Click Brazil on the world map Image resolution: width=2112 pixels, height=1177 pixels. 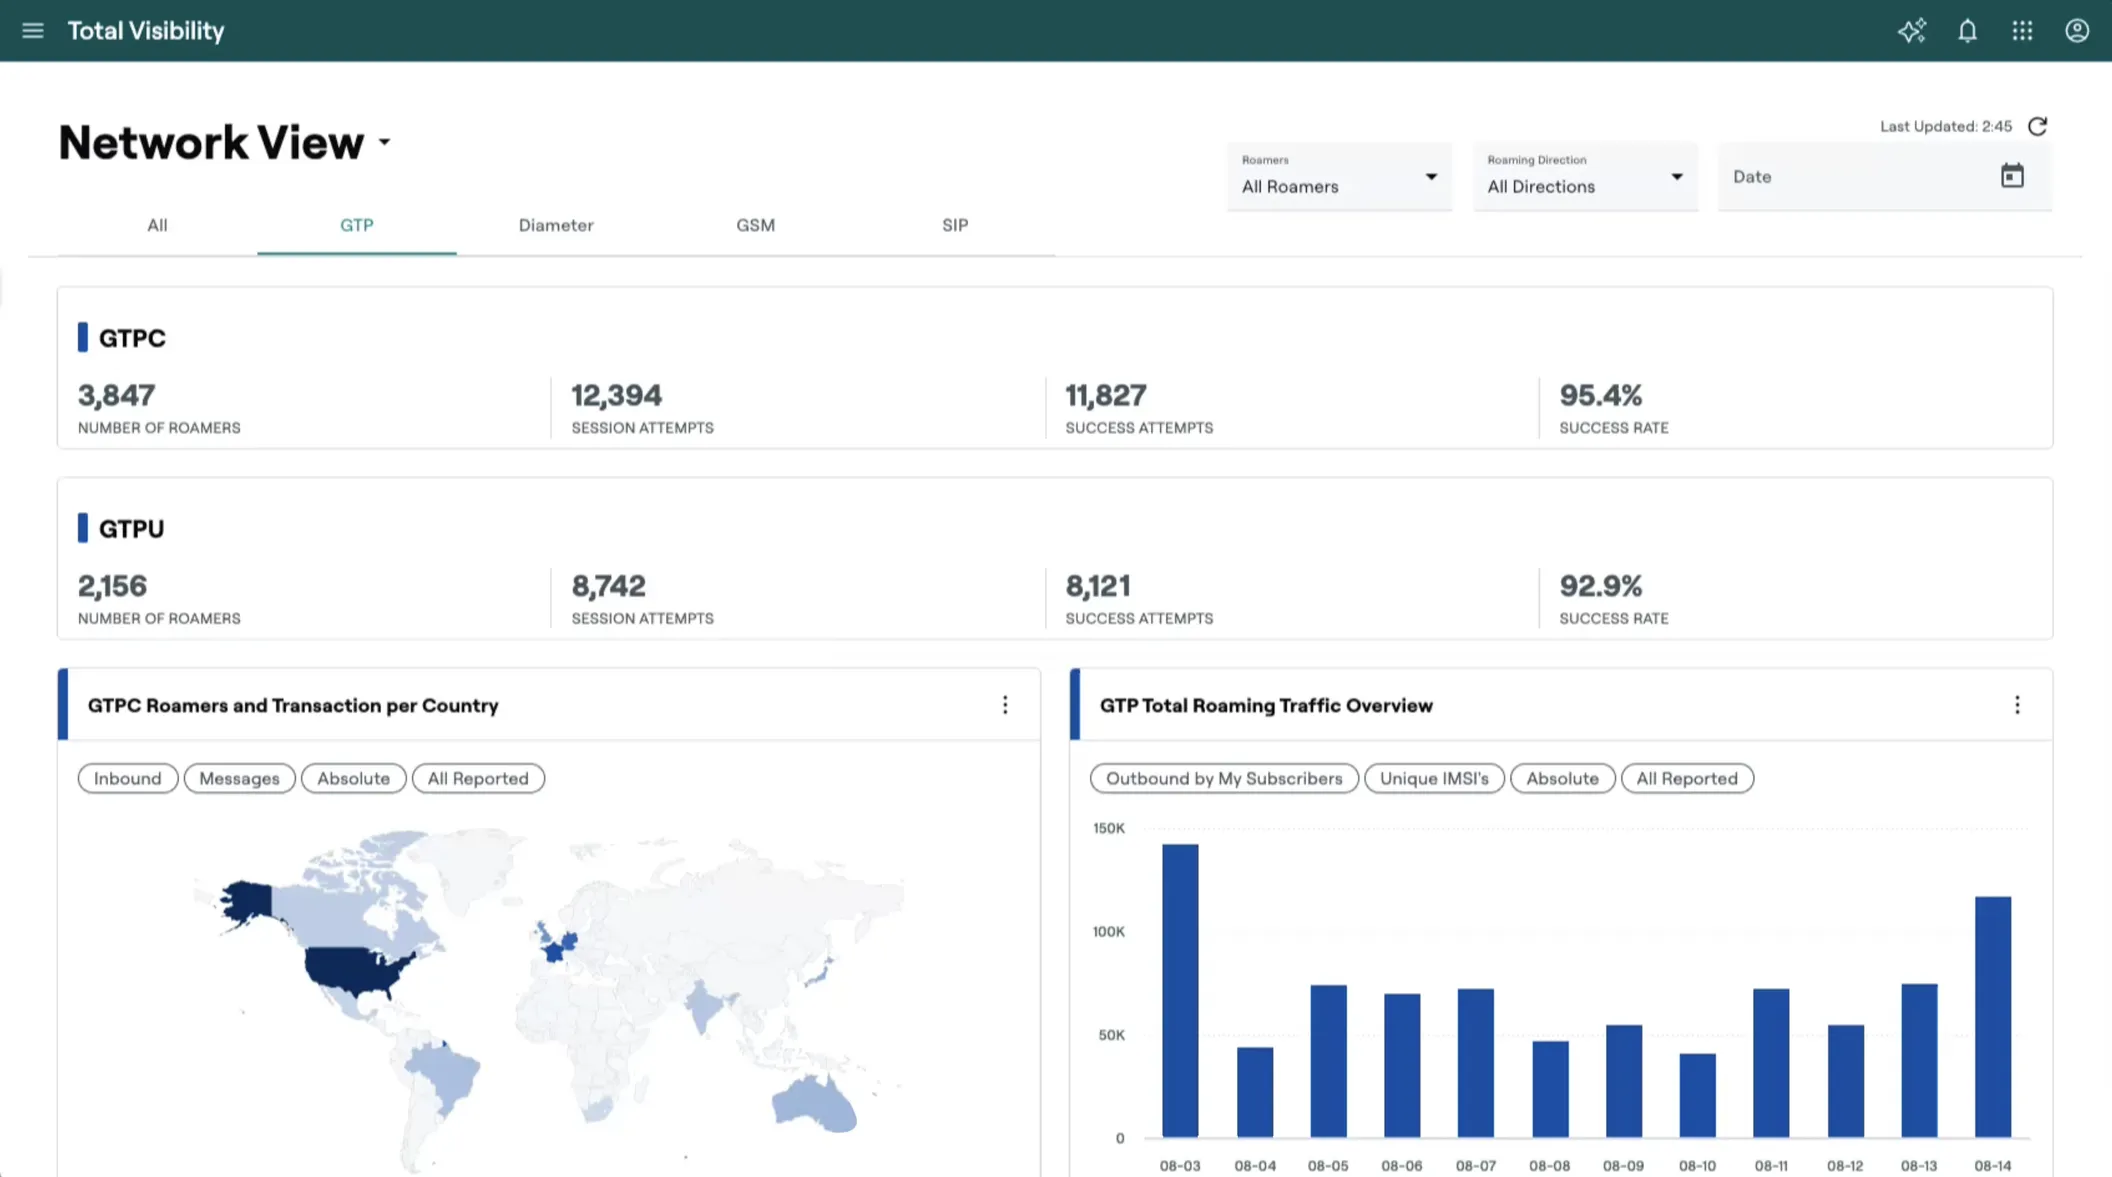click(x=445, y=1075)
